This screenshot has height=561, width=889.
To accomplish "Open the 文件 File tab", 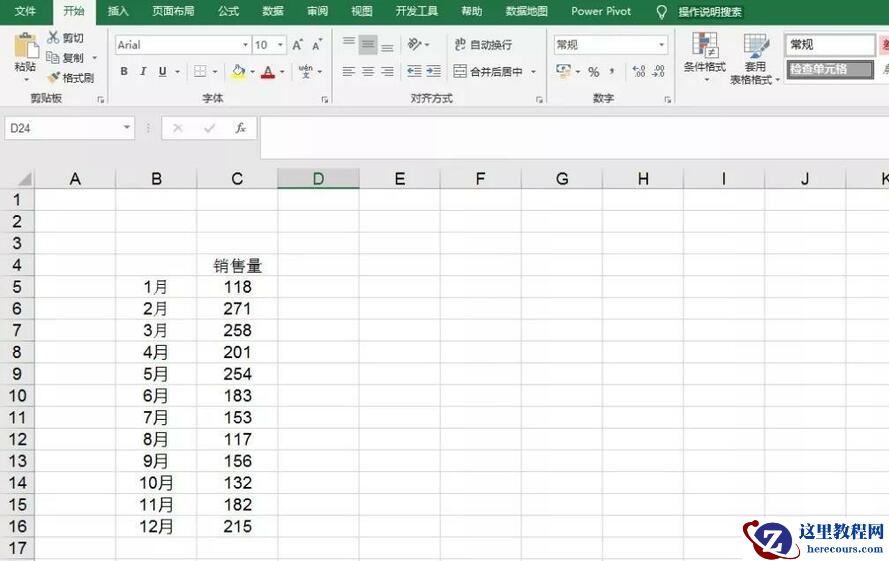I will [x=24, y=11].
